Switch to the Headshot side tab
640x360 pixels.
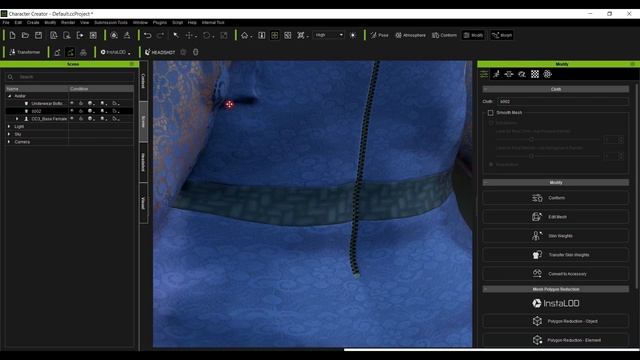pos(143,162)
